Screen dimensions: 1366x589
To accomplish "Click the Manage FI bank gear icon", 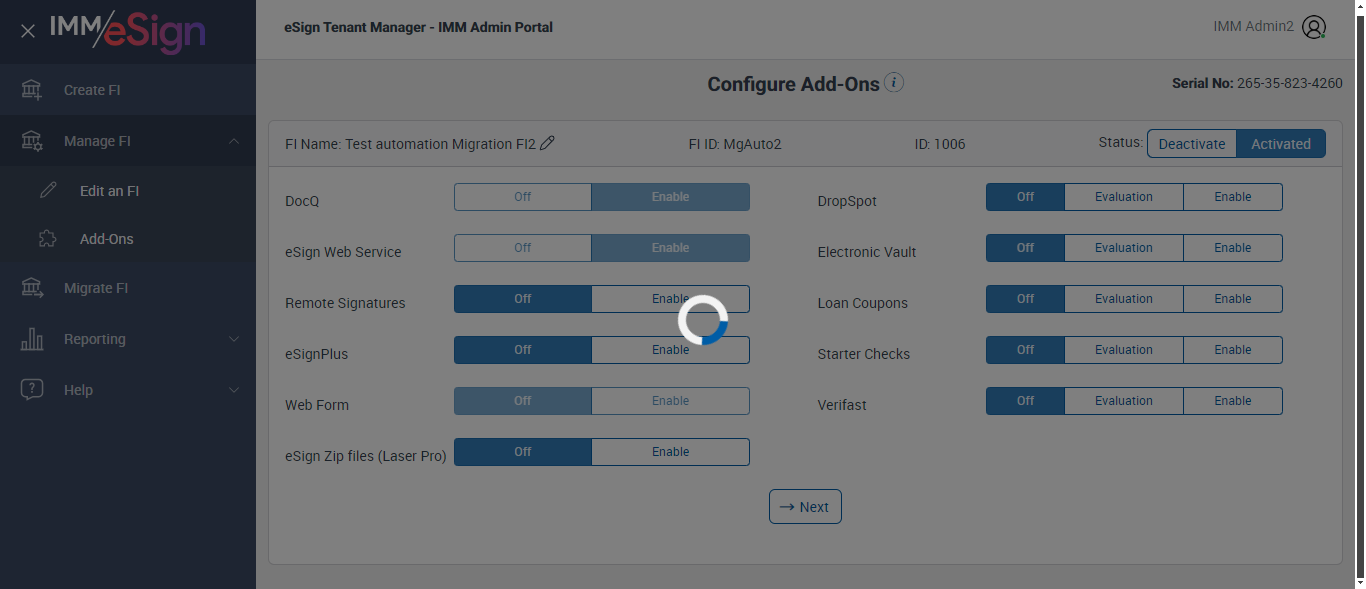I will [x=32, y=141].
